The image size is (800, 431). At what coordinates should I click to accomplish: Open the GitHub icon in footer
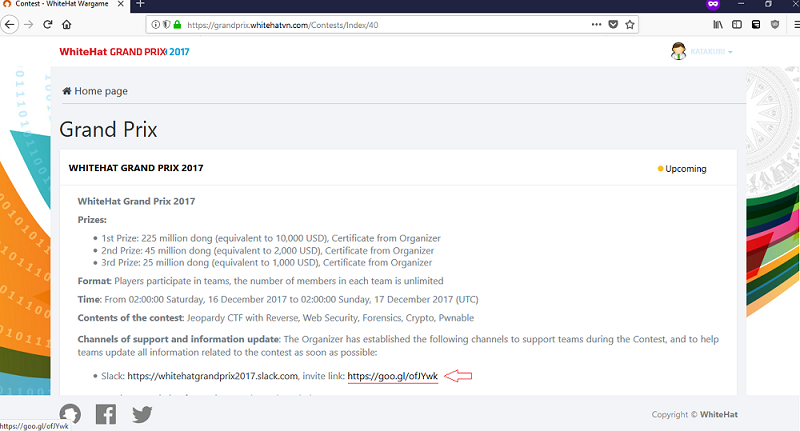coord(70,413)
